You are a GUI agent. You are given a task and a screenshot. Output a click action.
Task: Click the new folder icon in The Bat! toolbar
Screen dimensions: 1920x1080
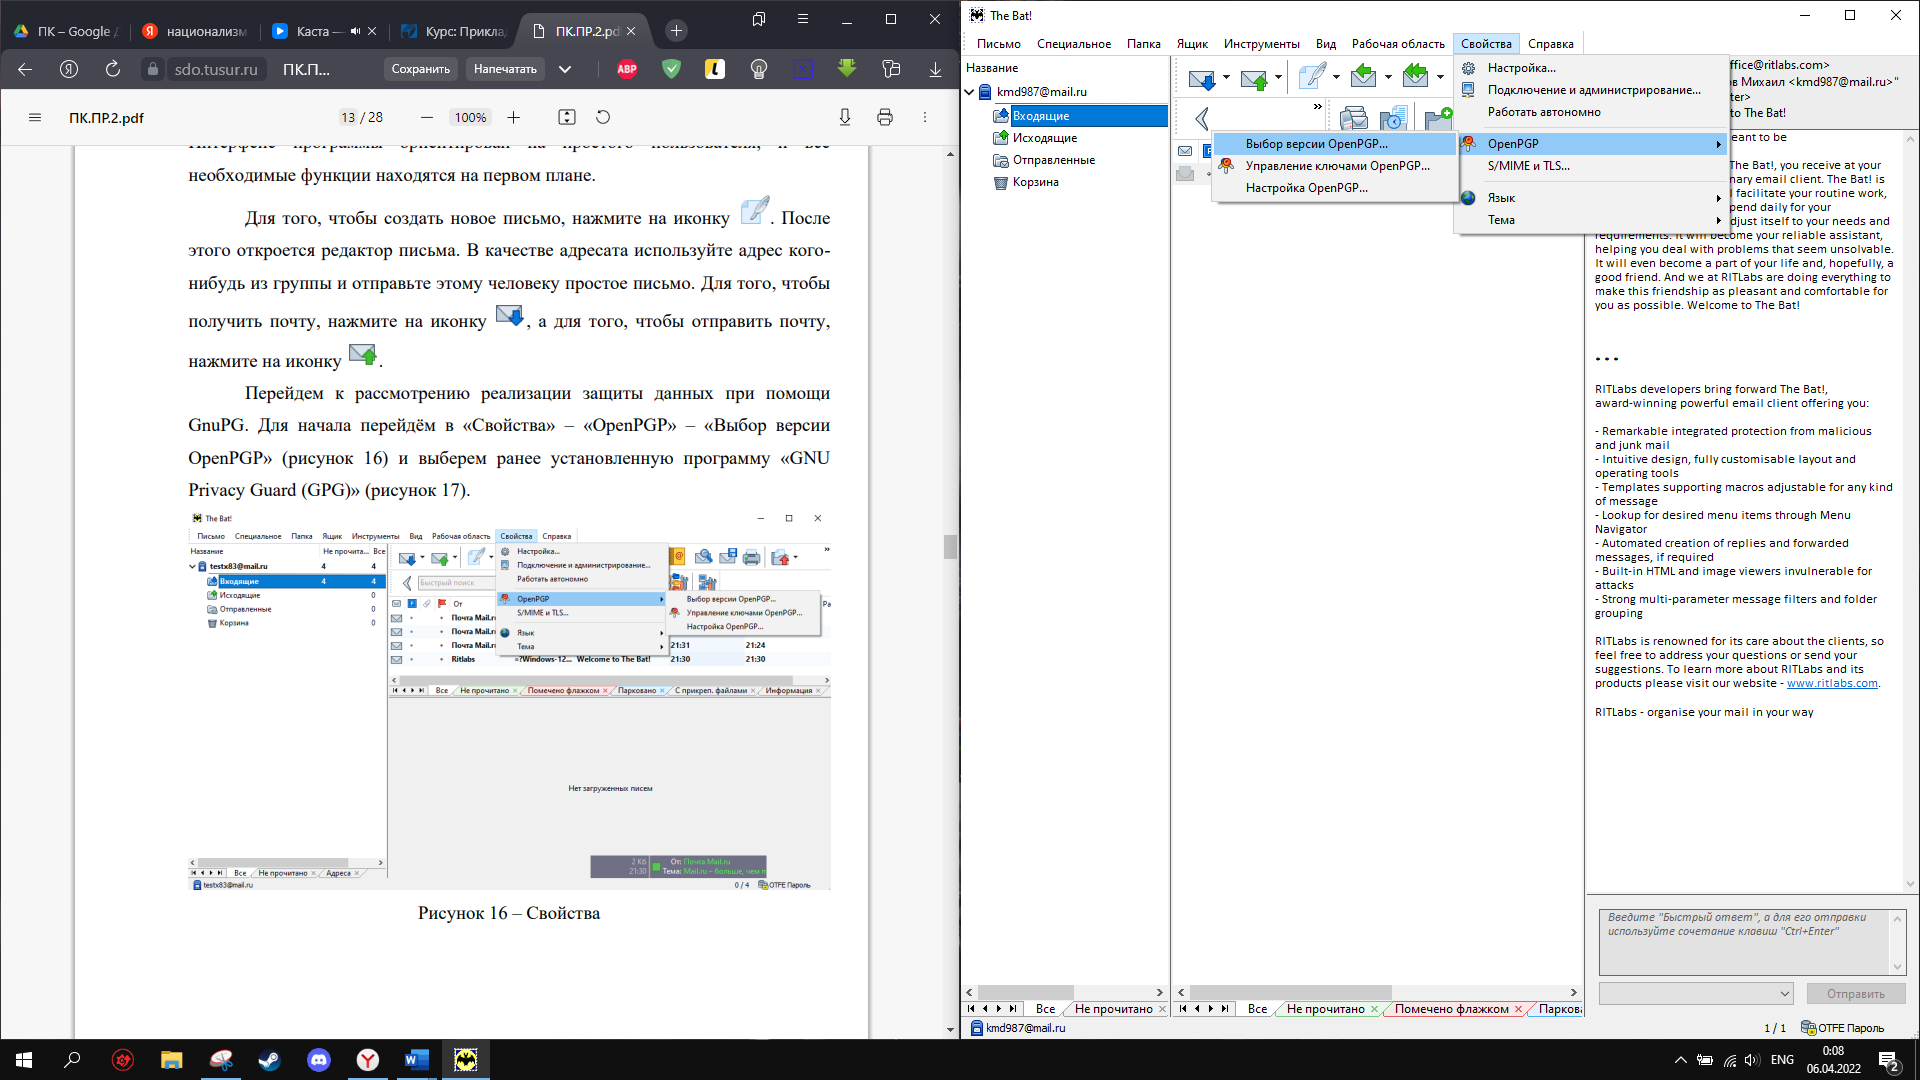[x=1438, y=119]
